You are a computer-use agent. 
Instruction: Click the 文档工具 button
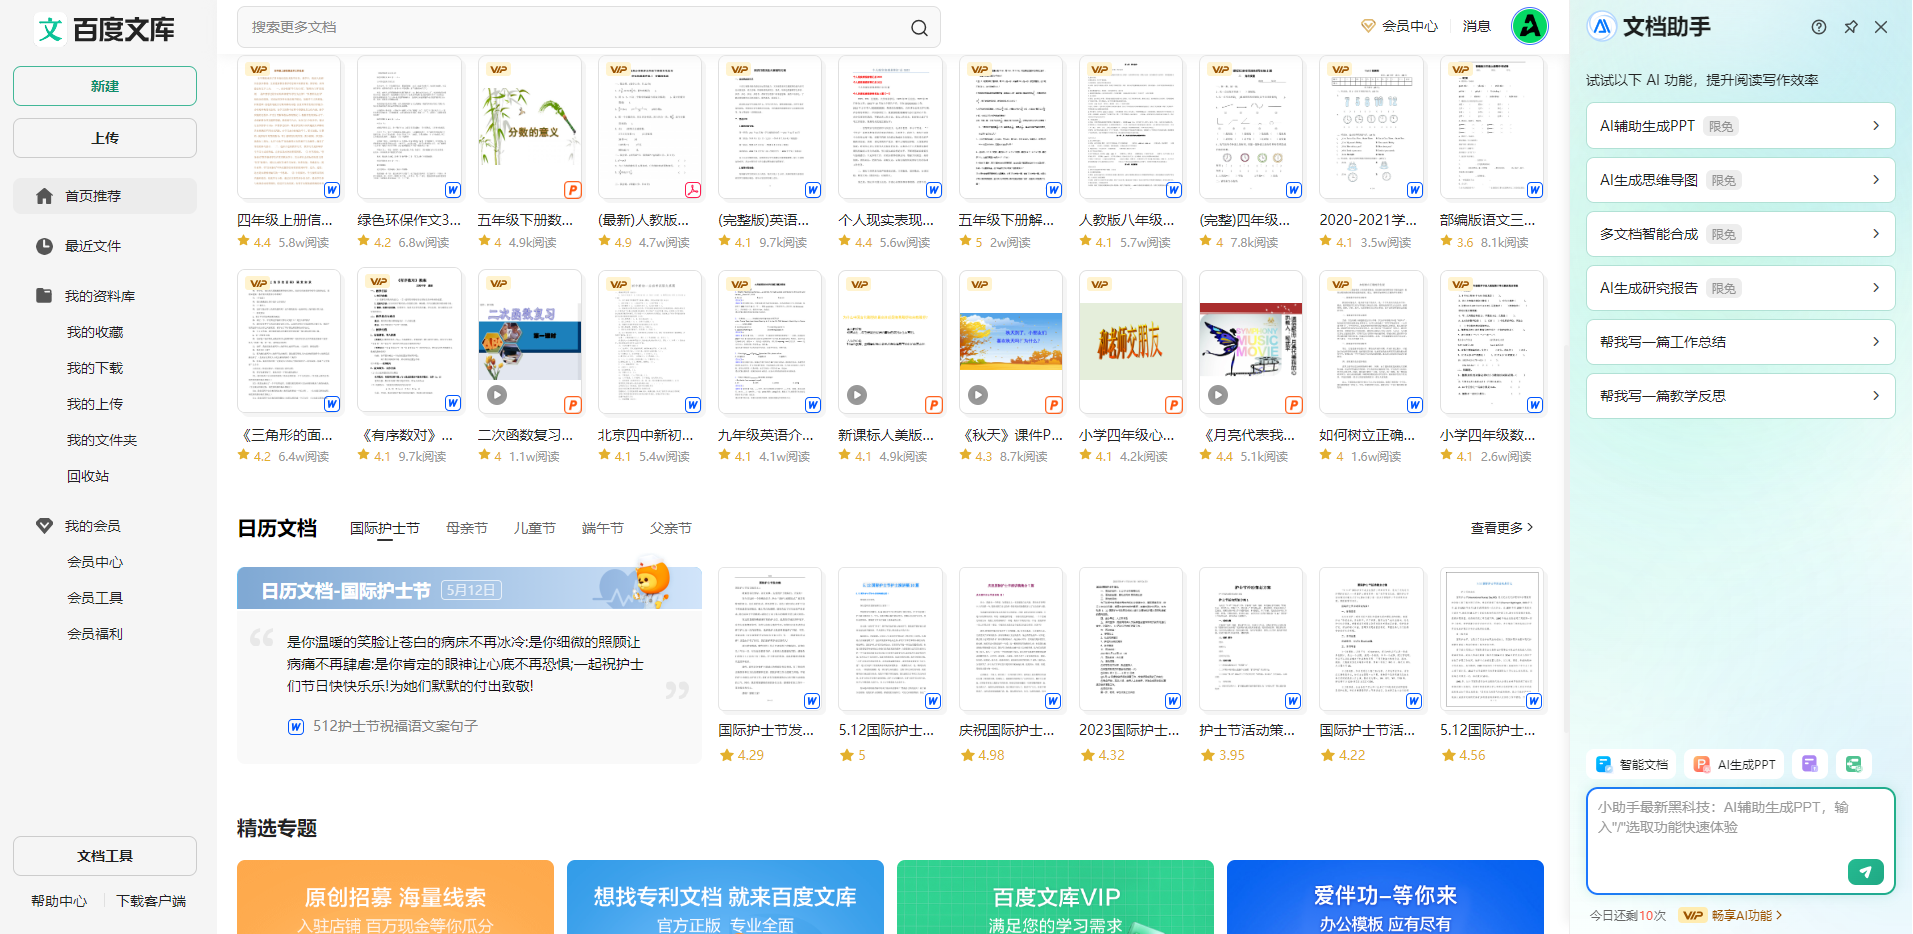tap(105, 856)
